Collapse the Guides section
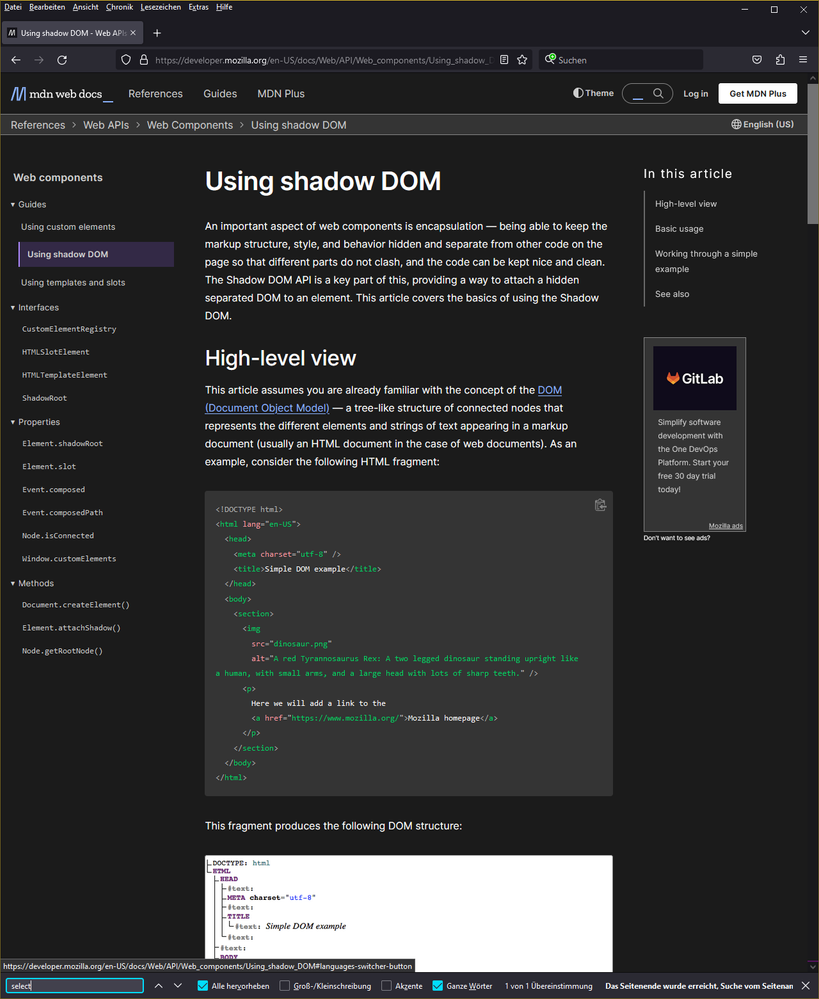 click(29, 205)
